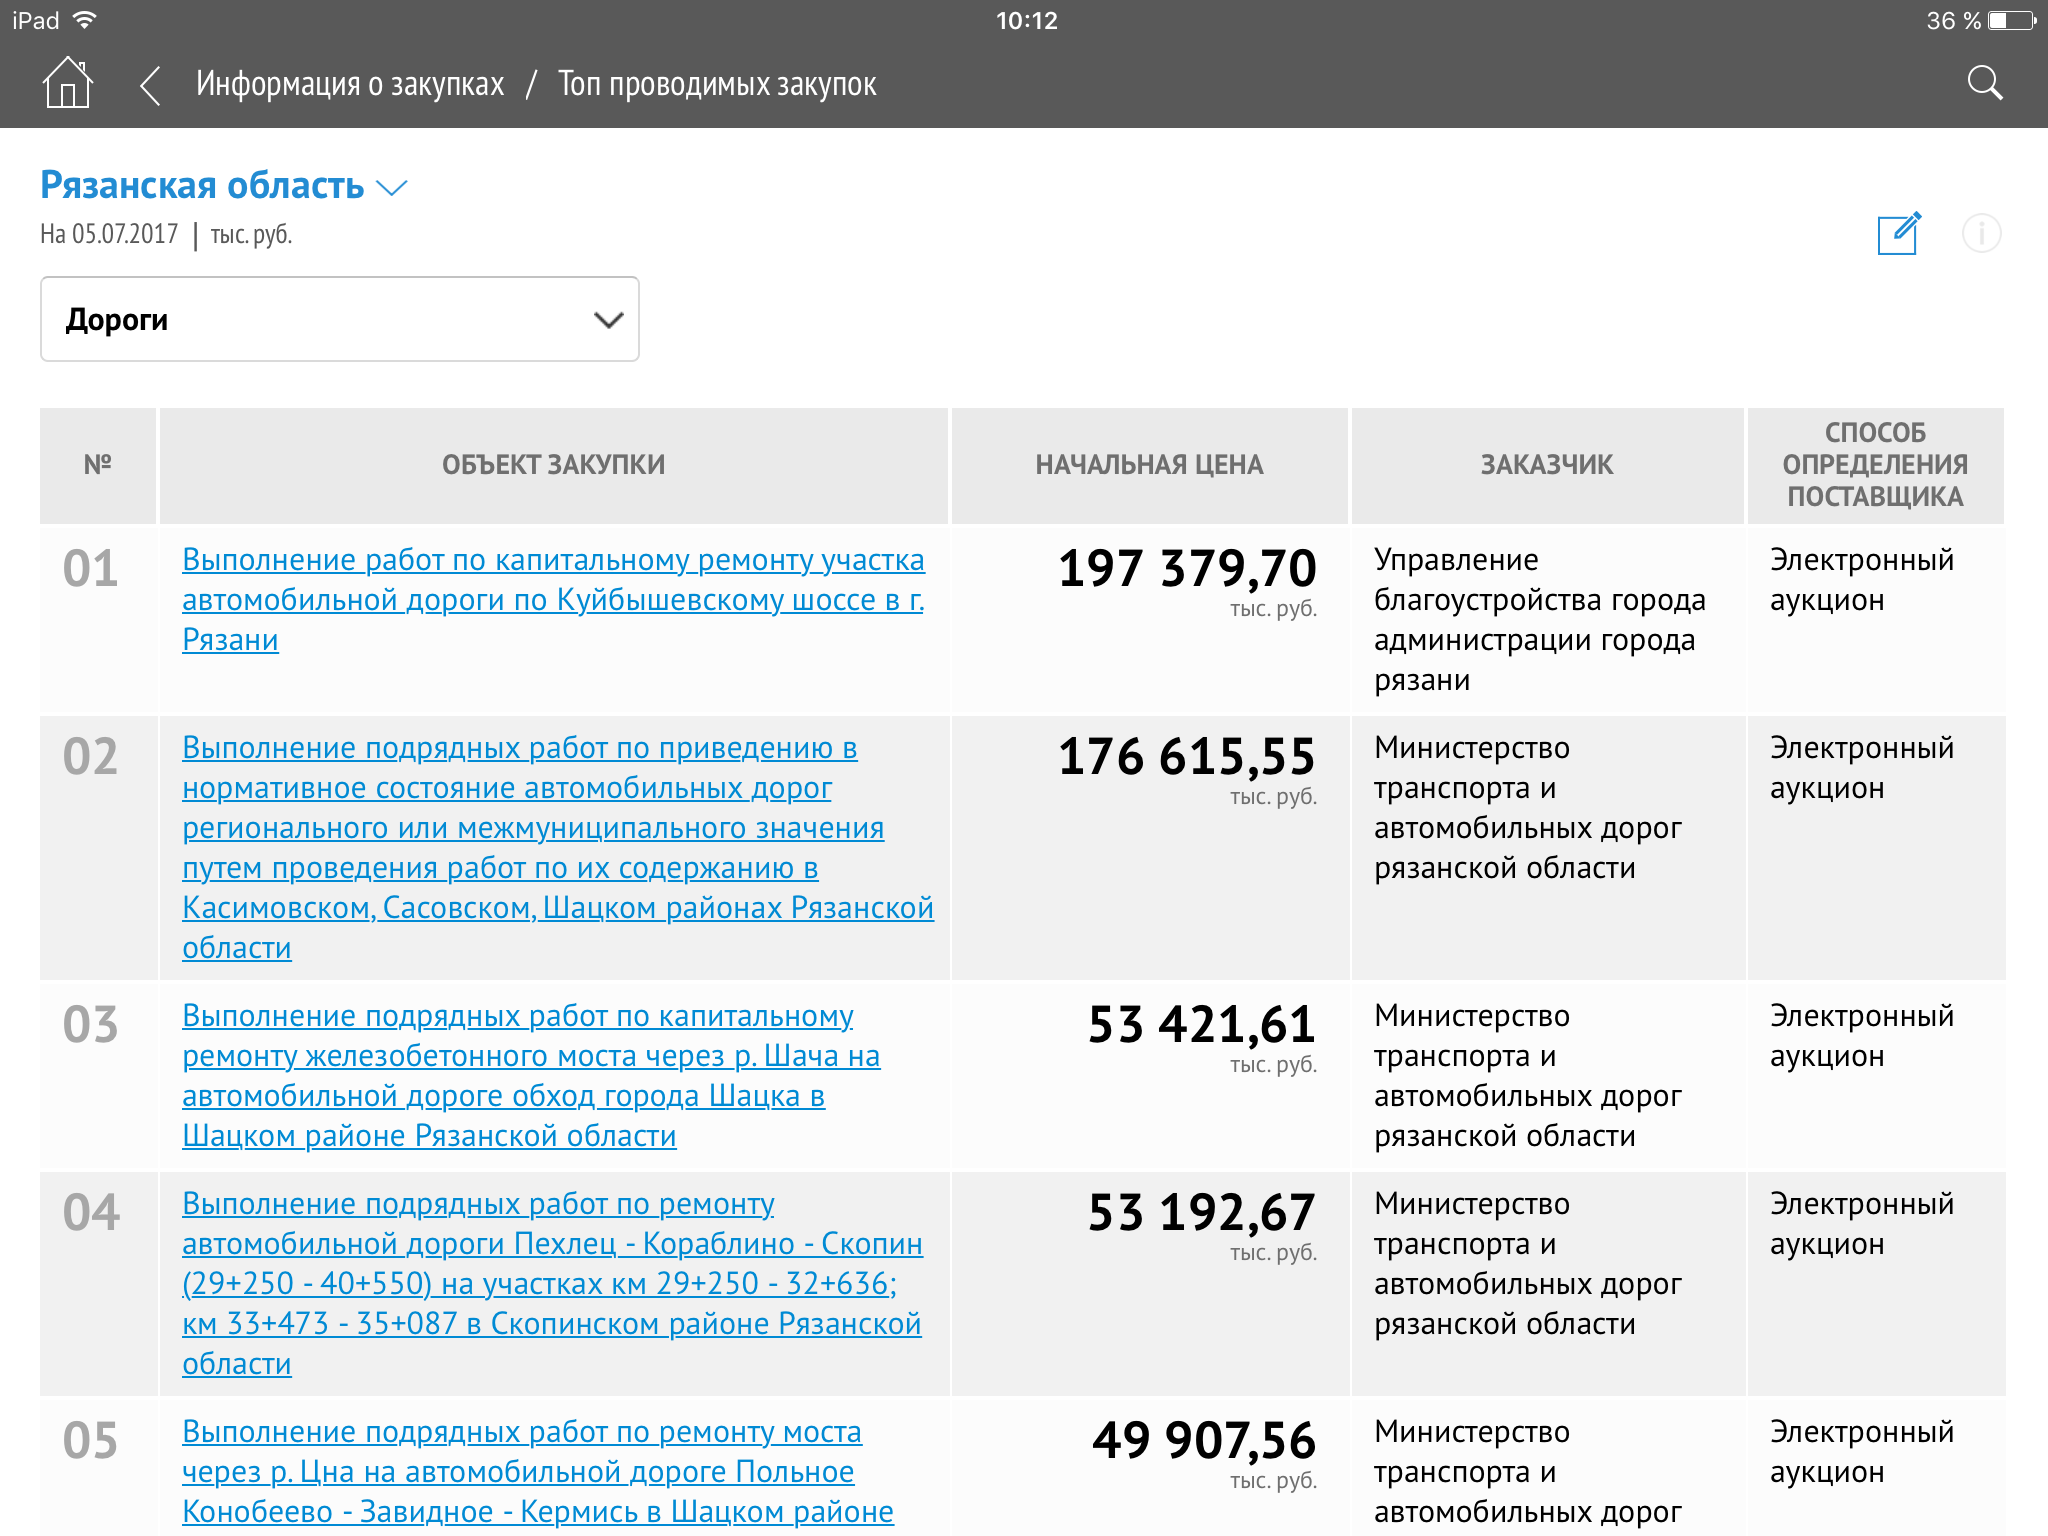Select Топ проводимых закупок breadcrumb
Viewport: 2048px width, 1536px height.
717,84
